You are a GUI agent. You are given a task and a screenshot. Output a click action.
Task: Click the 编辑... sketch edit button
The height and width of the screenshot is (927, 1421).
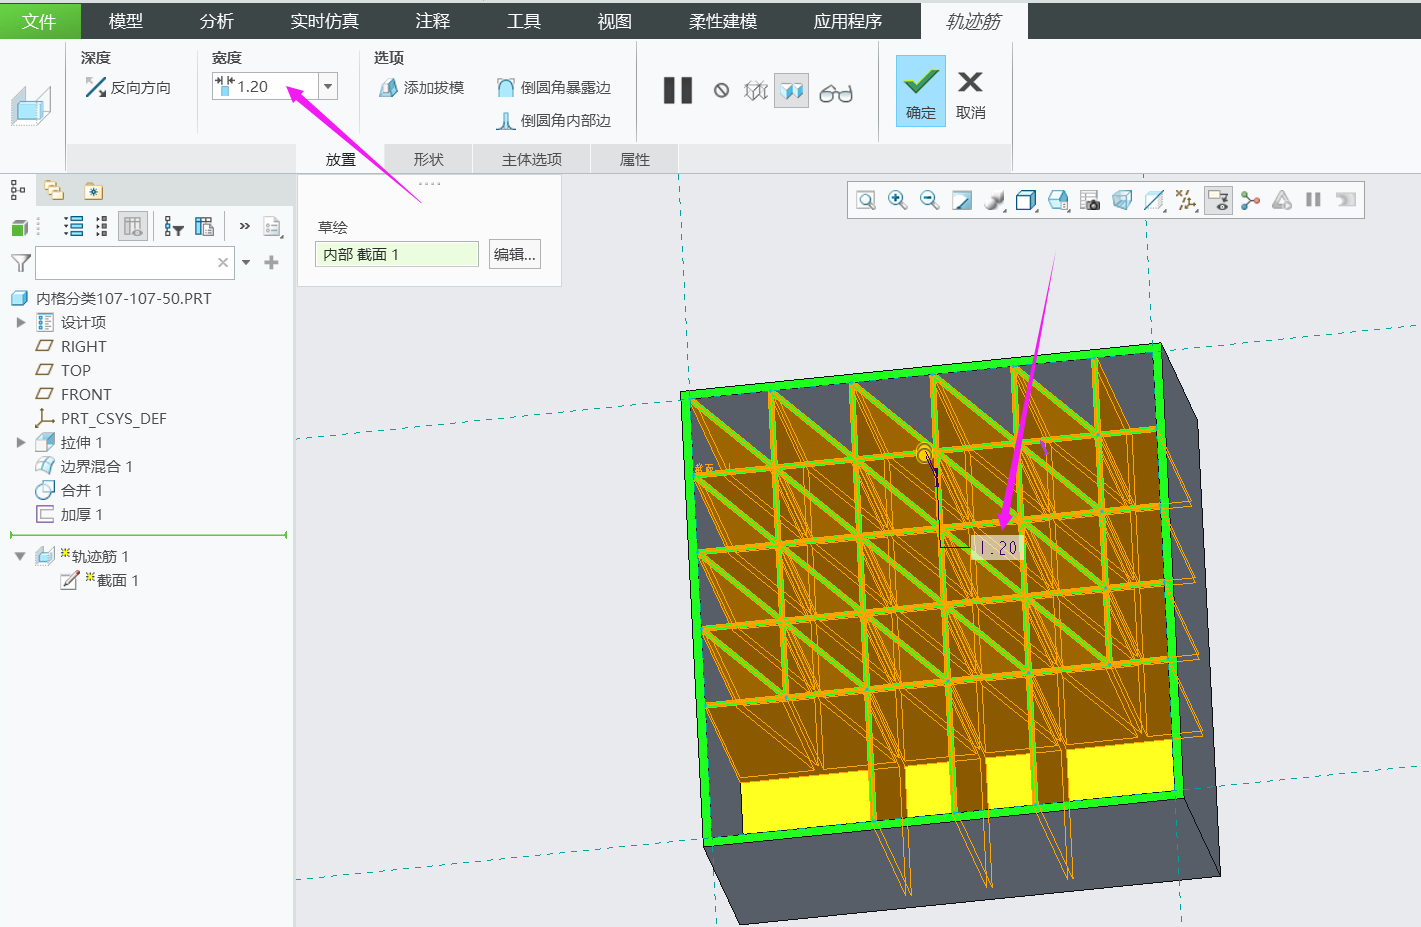pos(515,254)
